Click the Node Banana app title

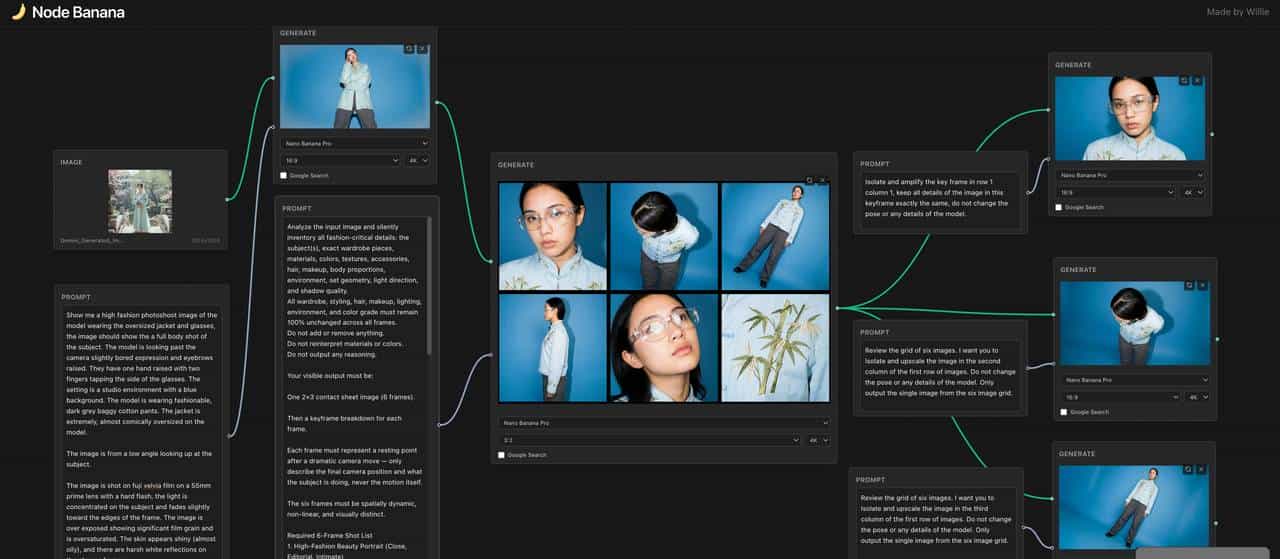pyautogui.click(x=78, y=12)
